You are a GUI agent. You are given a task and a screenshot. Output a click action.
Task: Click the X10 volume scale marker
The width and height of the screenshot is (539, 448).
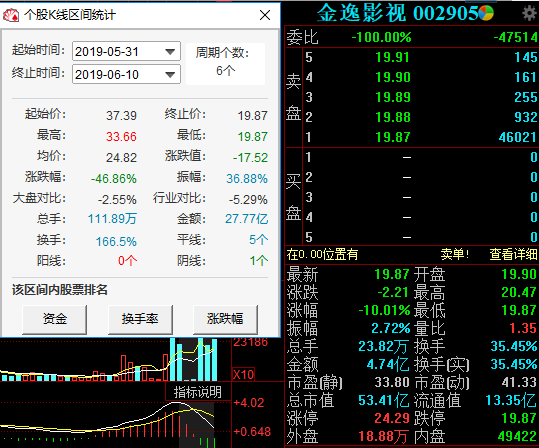pyautogui.click(x=243, y=374)
